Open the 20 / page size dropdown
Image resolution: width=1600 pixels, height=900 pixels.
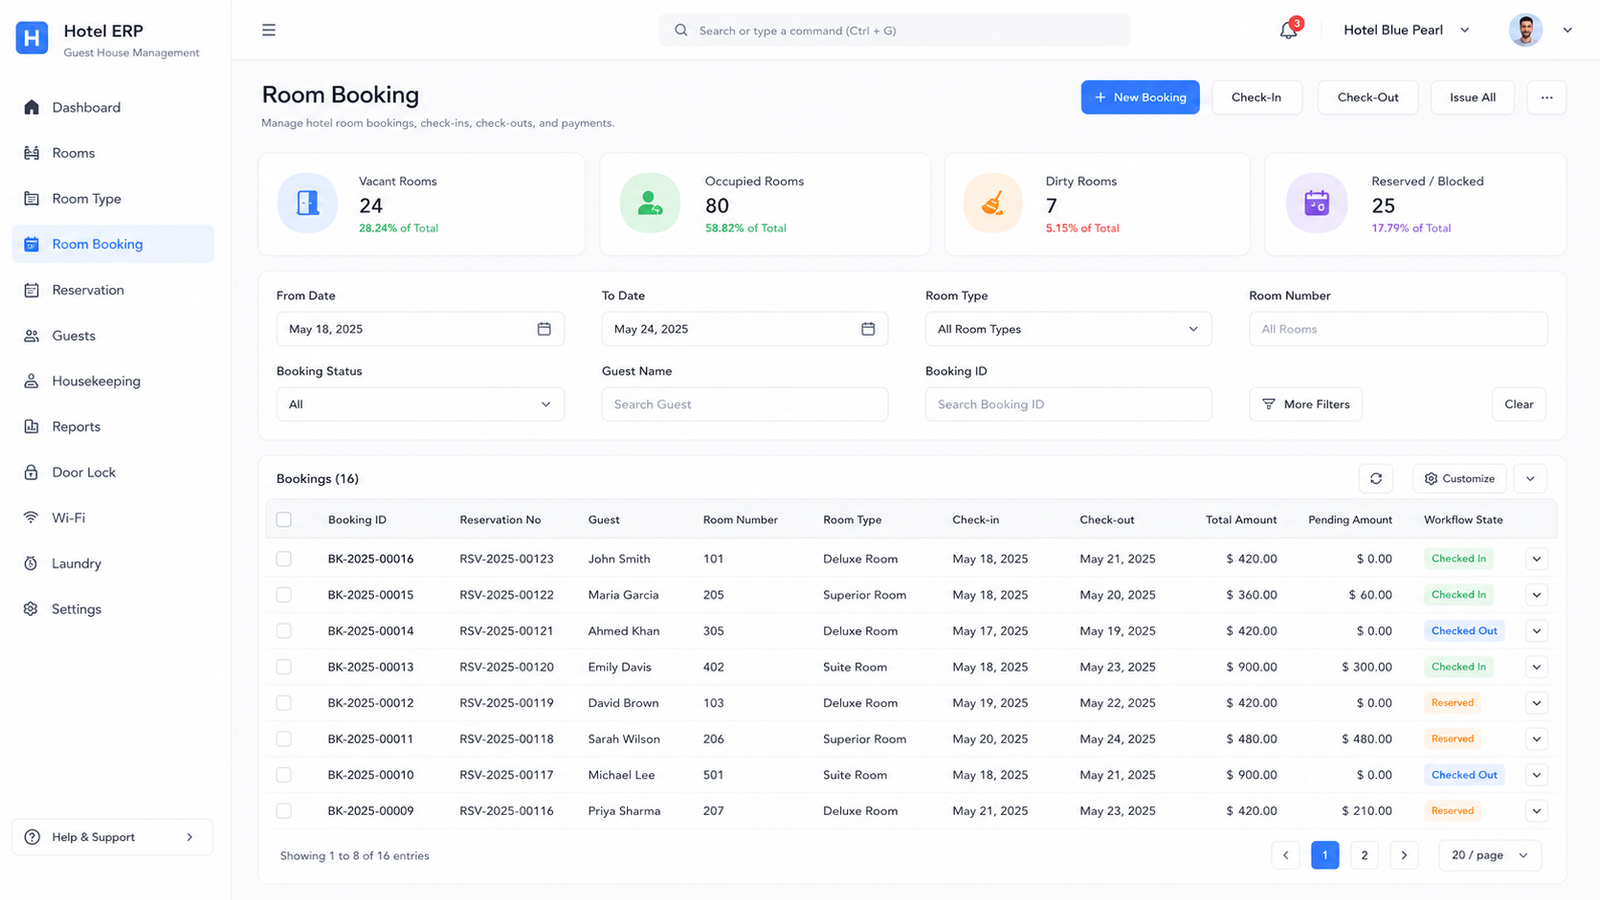tap(1490, 855)
